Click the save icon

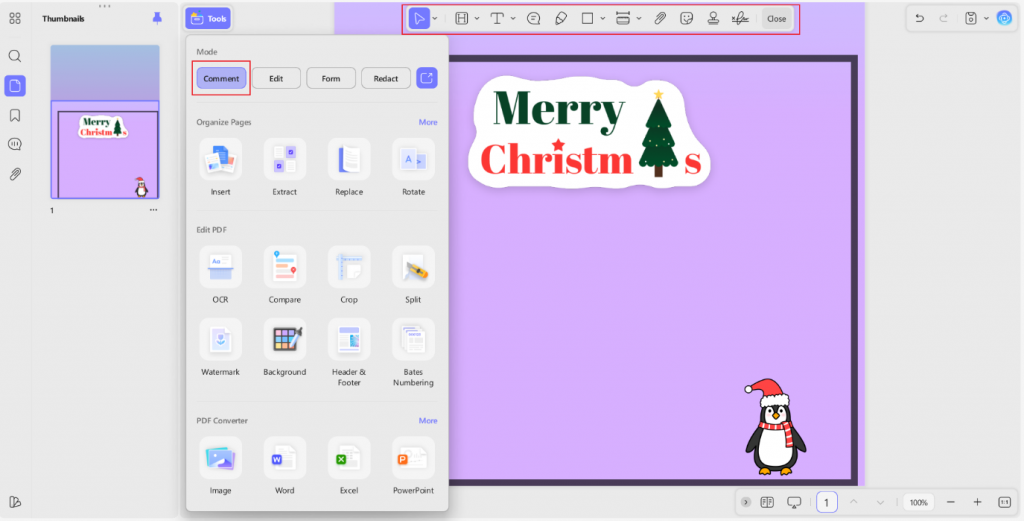coord(971,18)
